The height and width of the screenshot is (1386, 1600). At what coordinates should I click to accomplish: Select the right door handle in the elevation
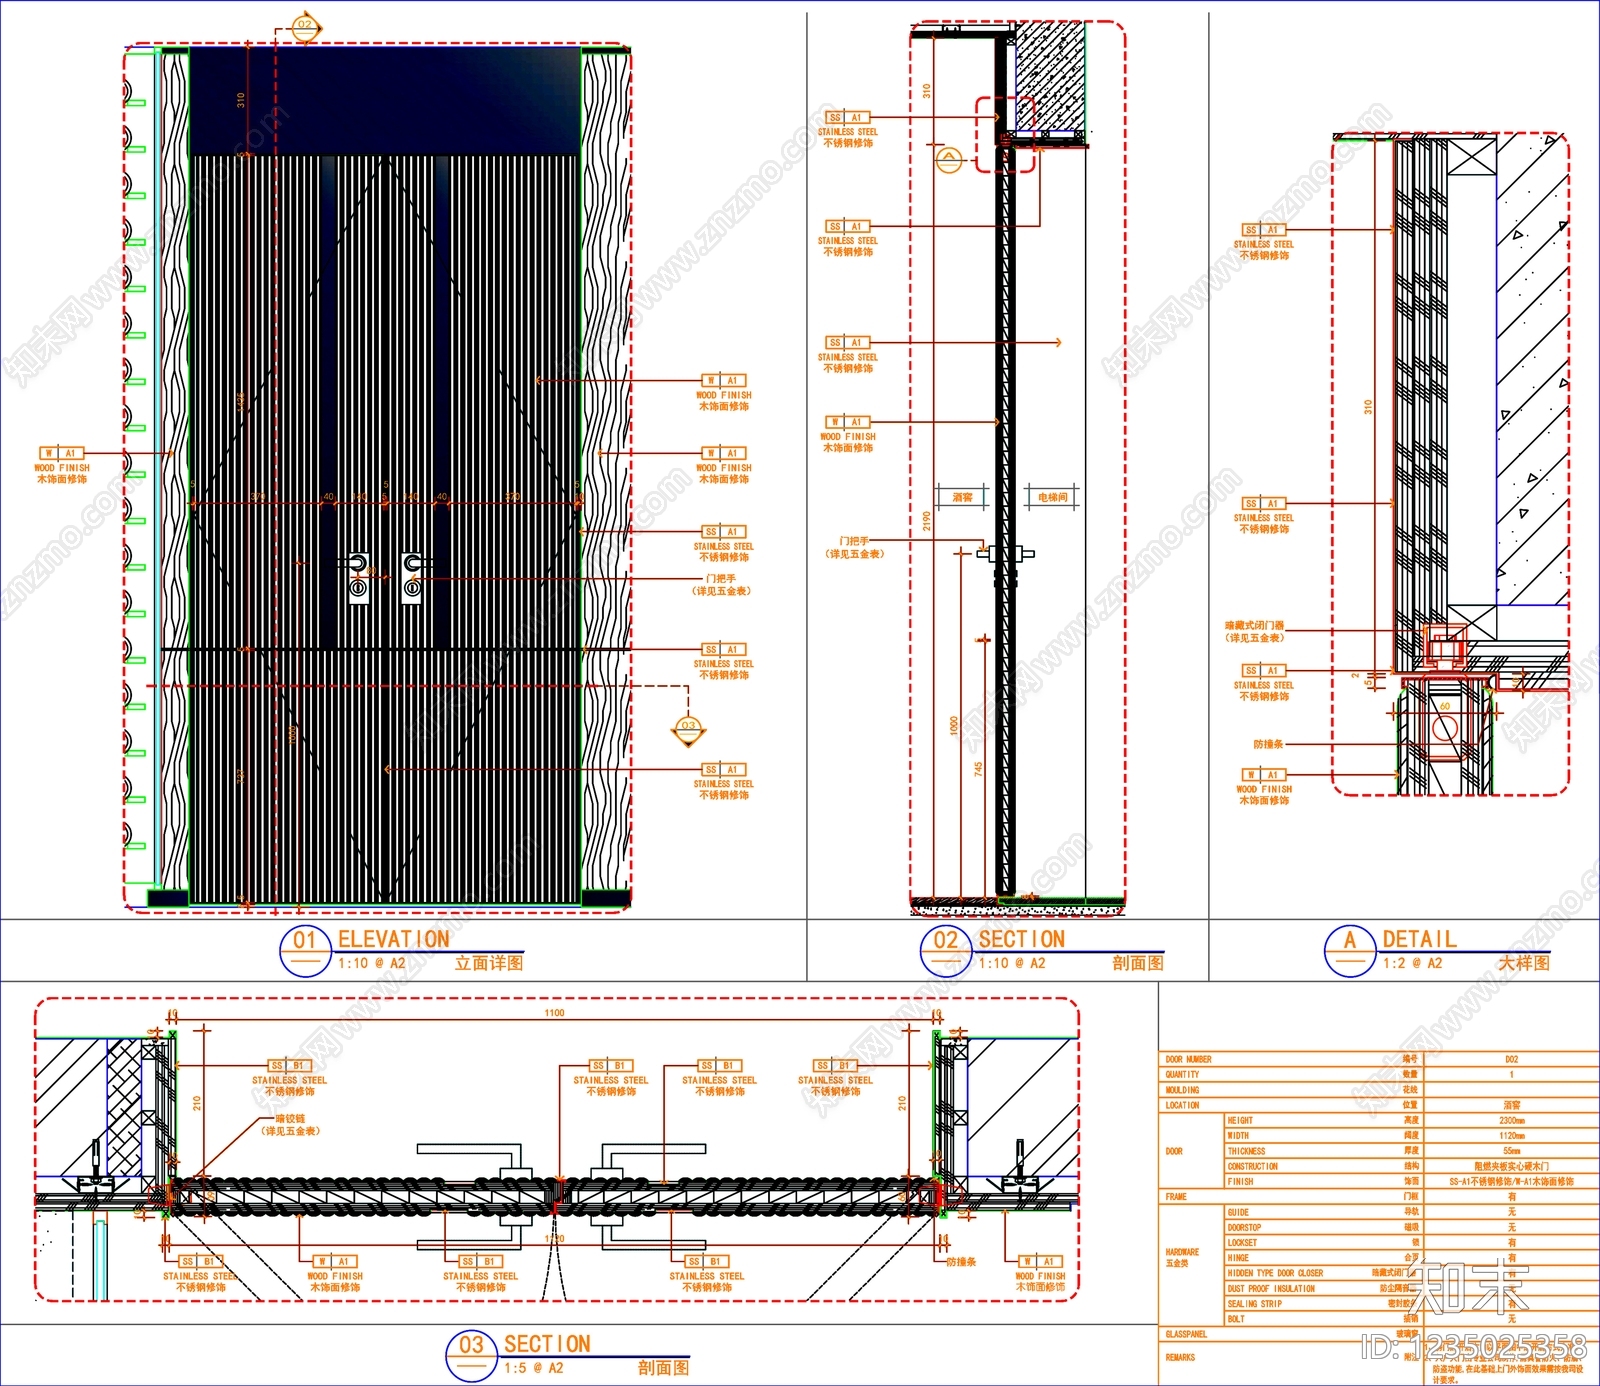(x=412, y=577)
